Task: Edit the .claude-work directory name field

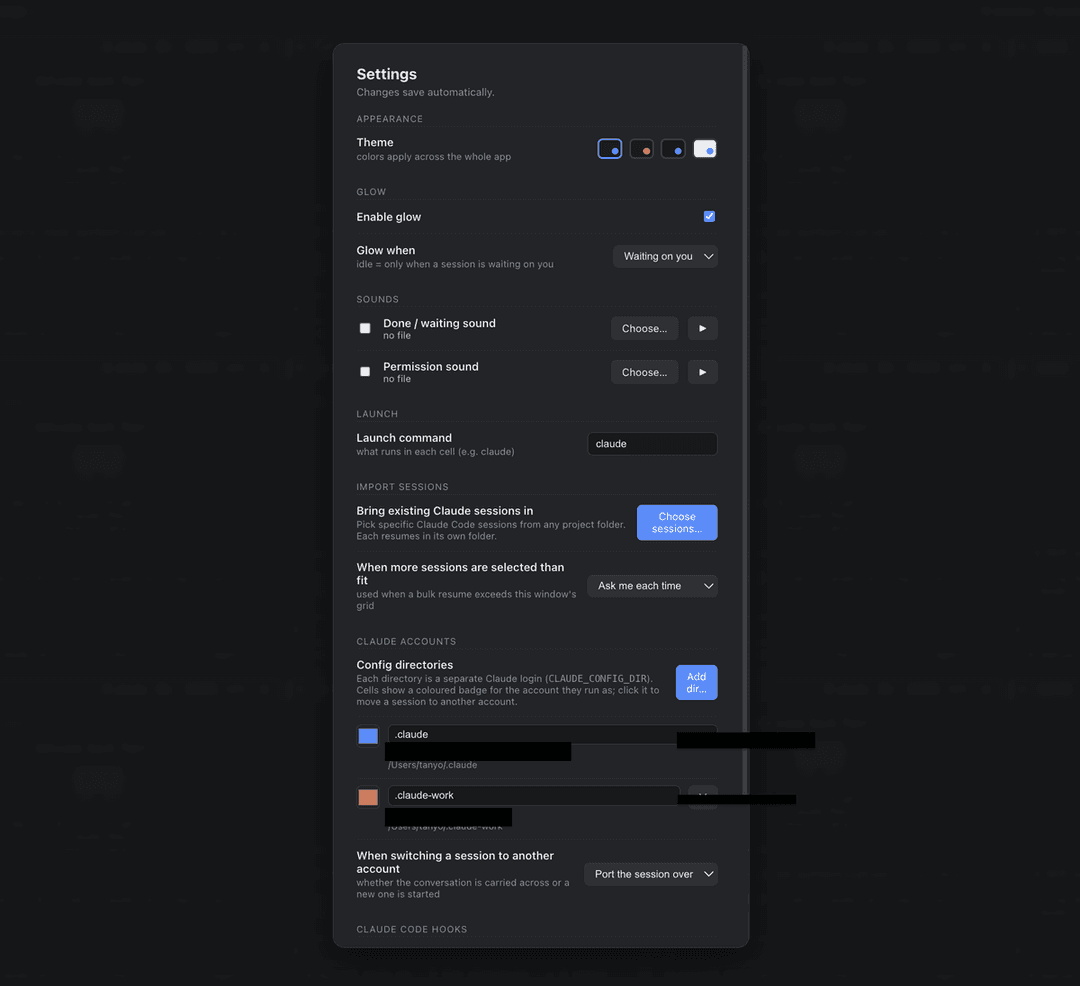Action: point(534,795)
